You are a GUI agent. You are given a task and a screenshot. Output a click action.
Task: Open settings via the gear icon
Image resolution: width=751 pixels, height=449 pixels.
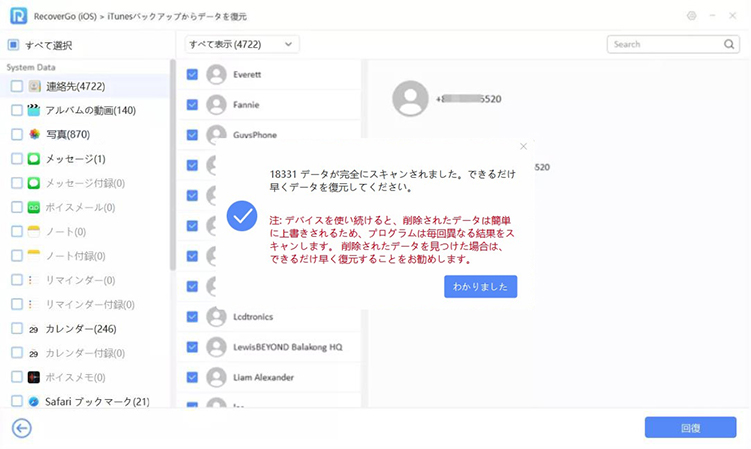(691, 16)
